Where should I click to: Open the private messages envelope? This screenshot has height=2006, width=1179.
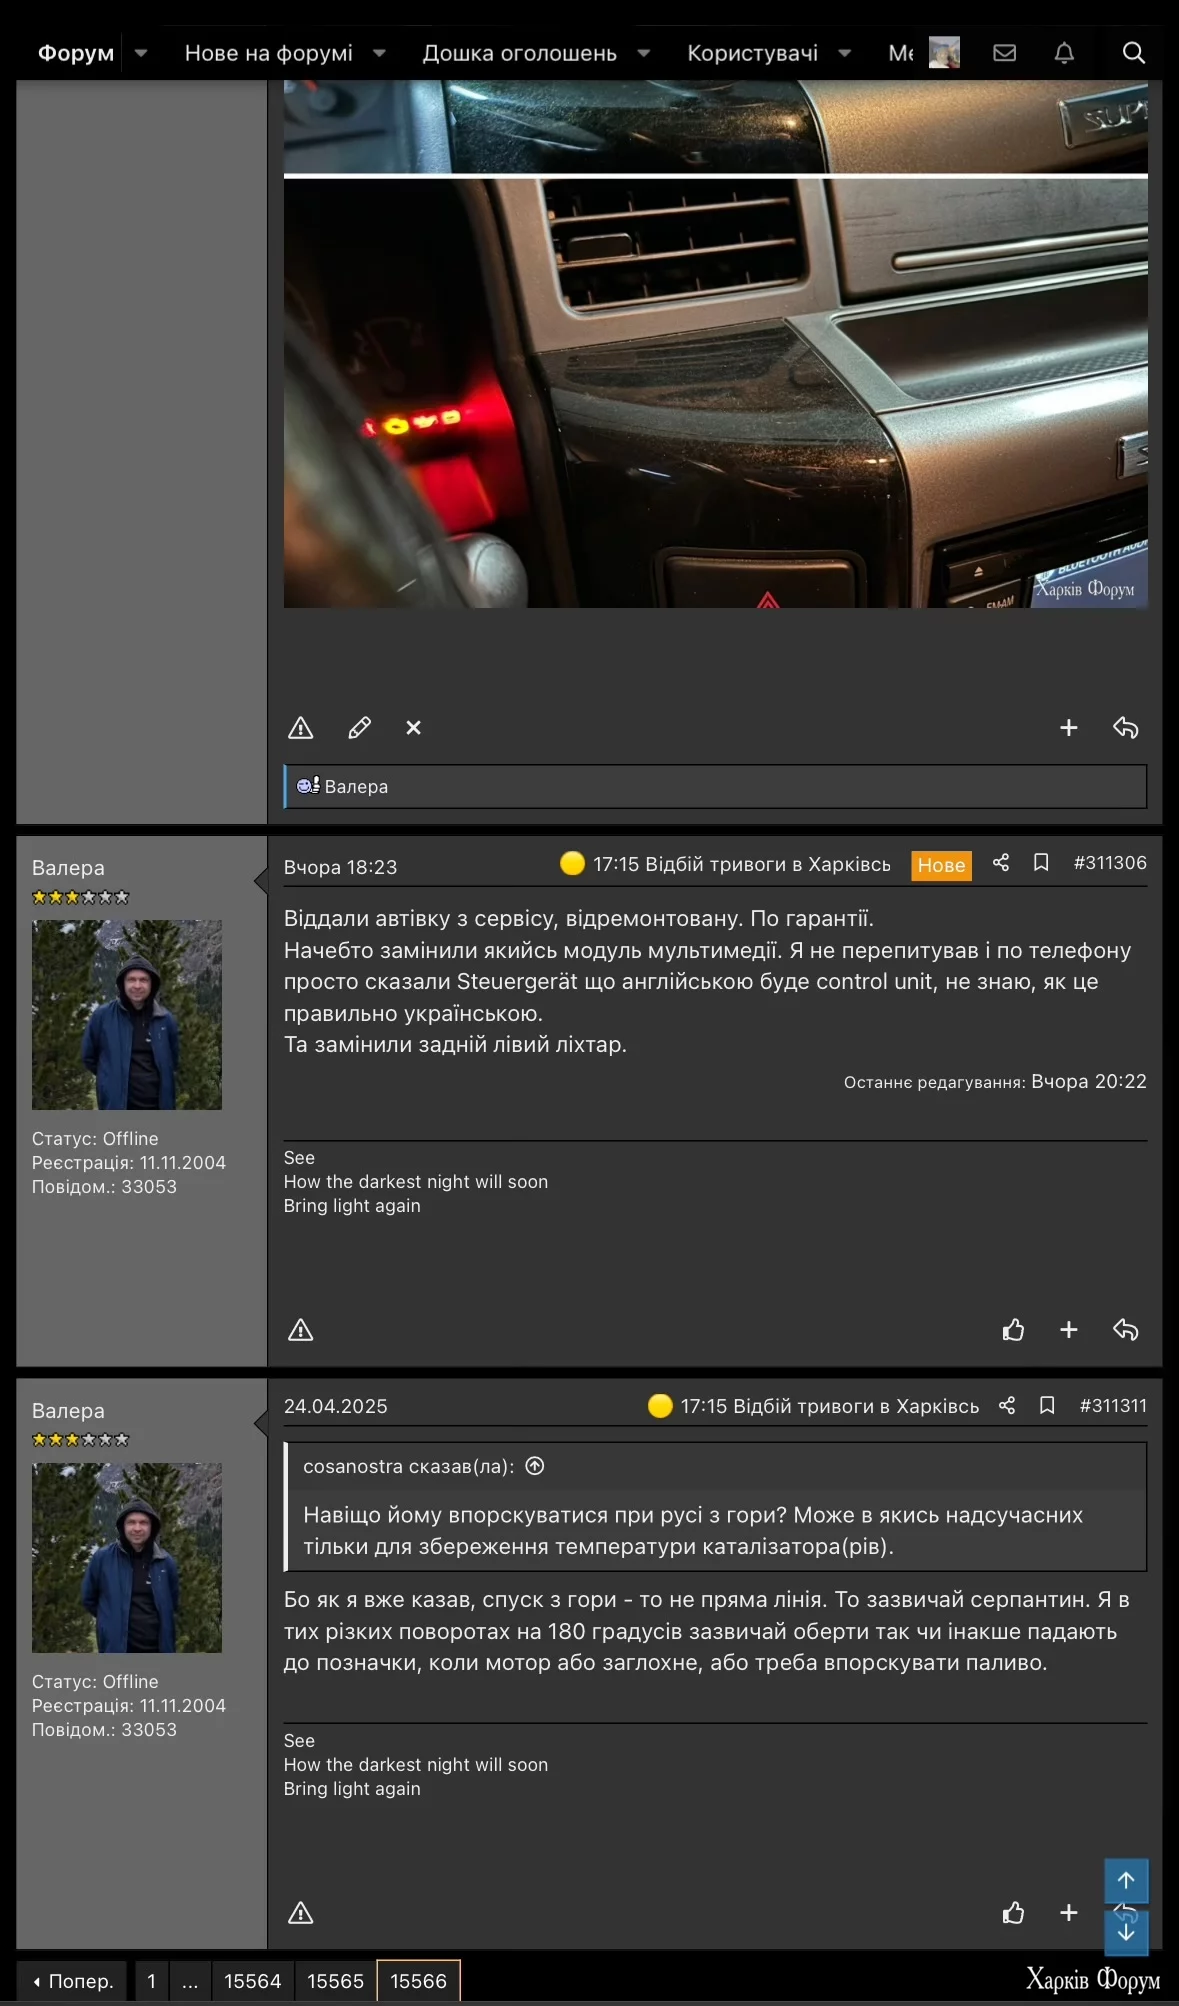coord(1004,53)
